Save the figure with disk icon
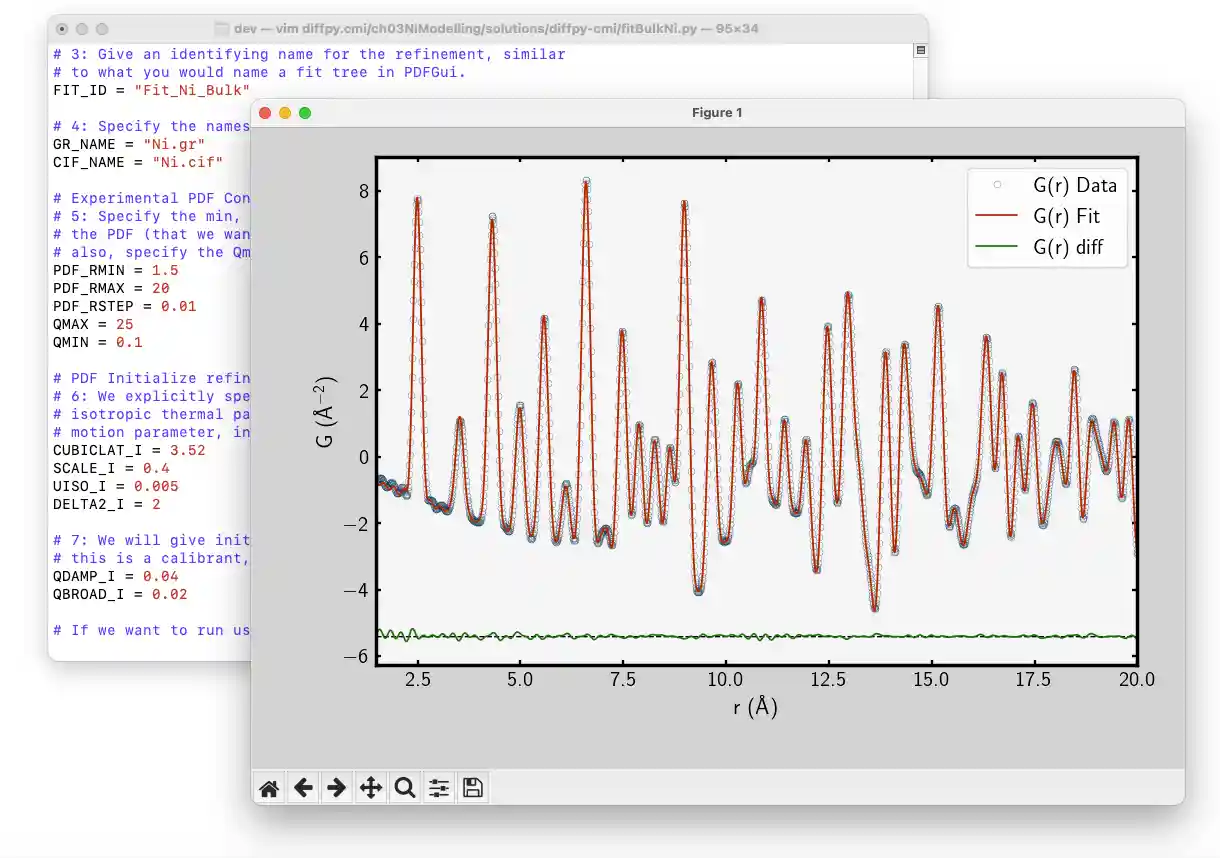Screen dimensions: 1220x858 (473, 788)
